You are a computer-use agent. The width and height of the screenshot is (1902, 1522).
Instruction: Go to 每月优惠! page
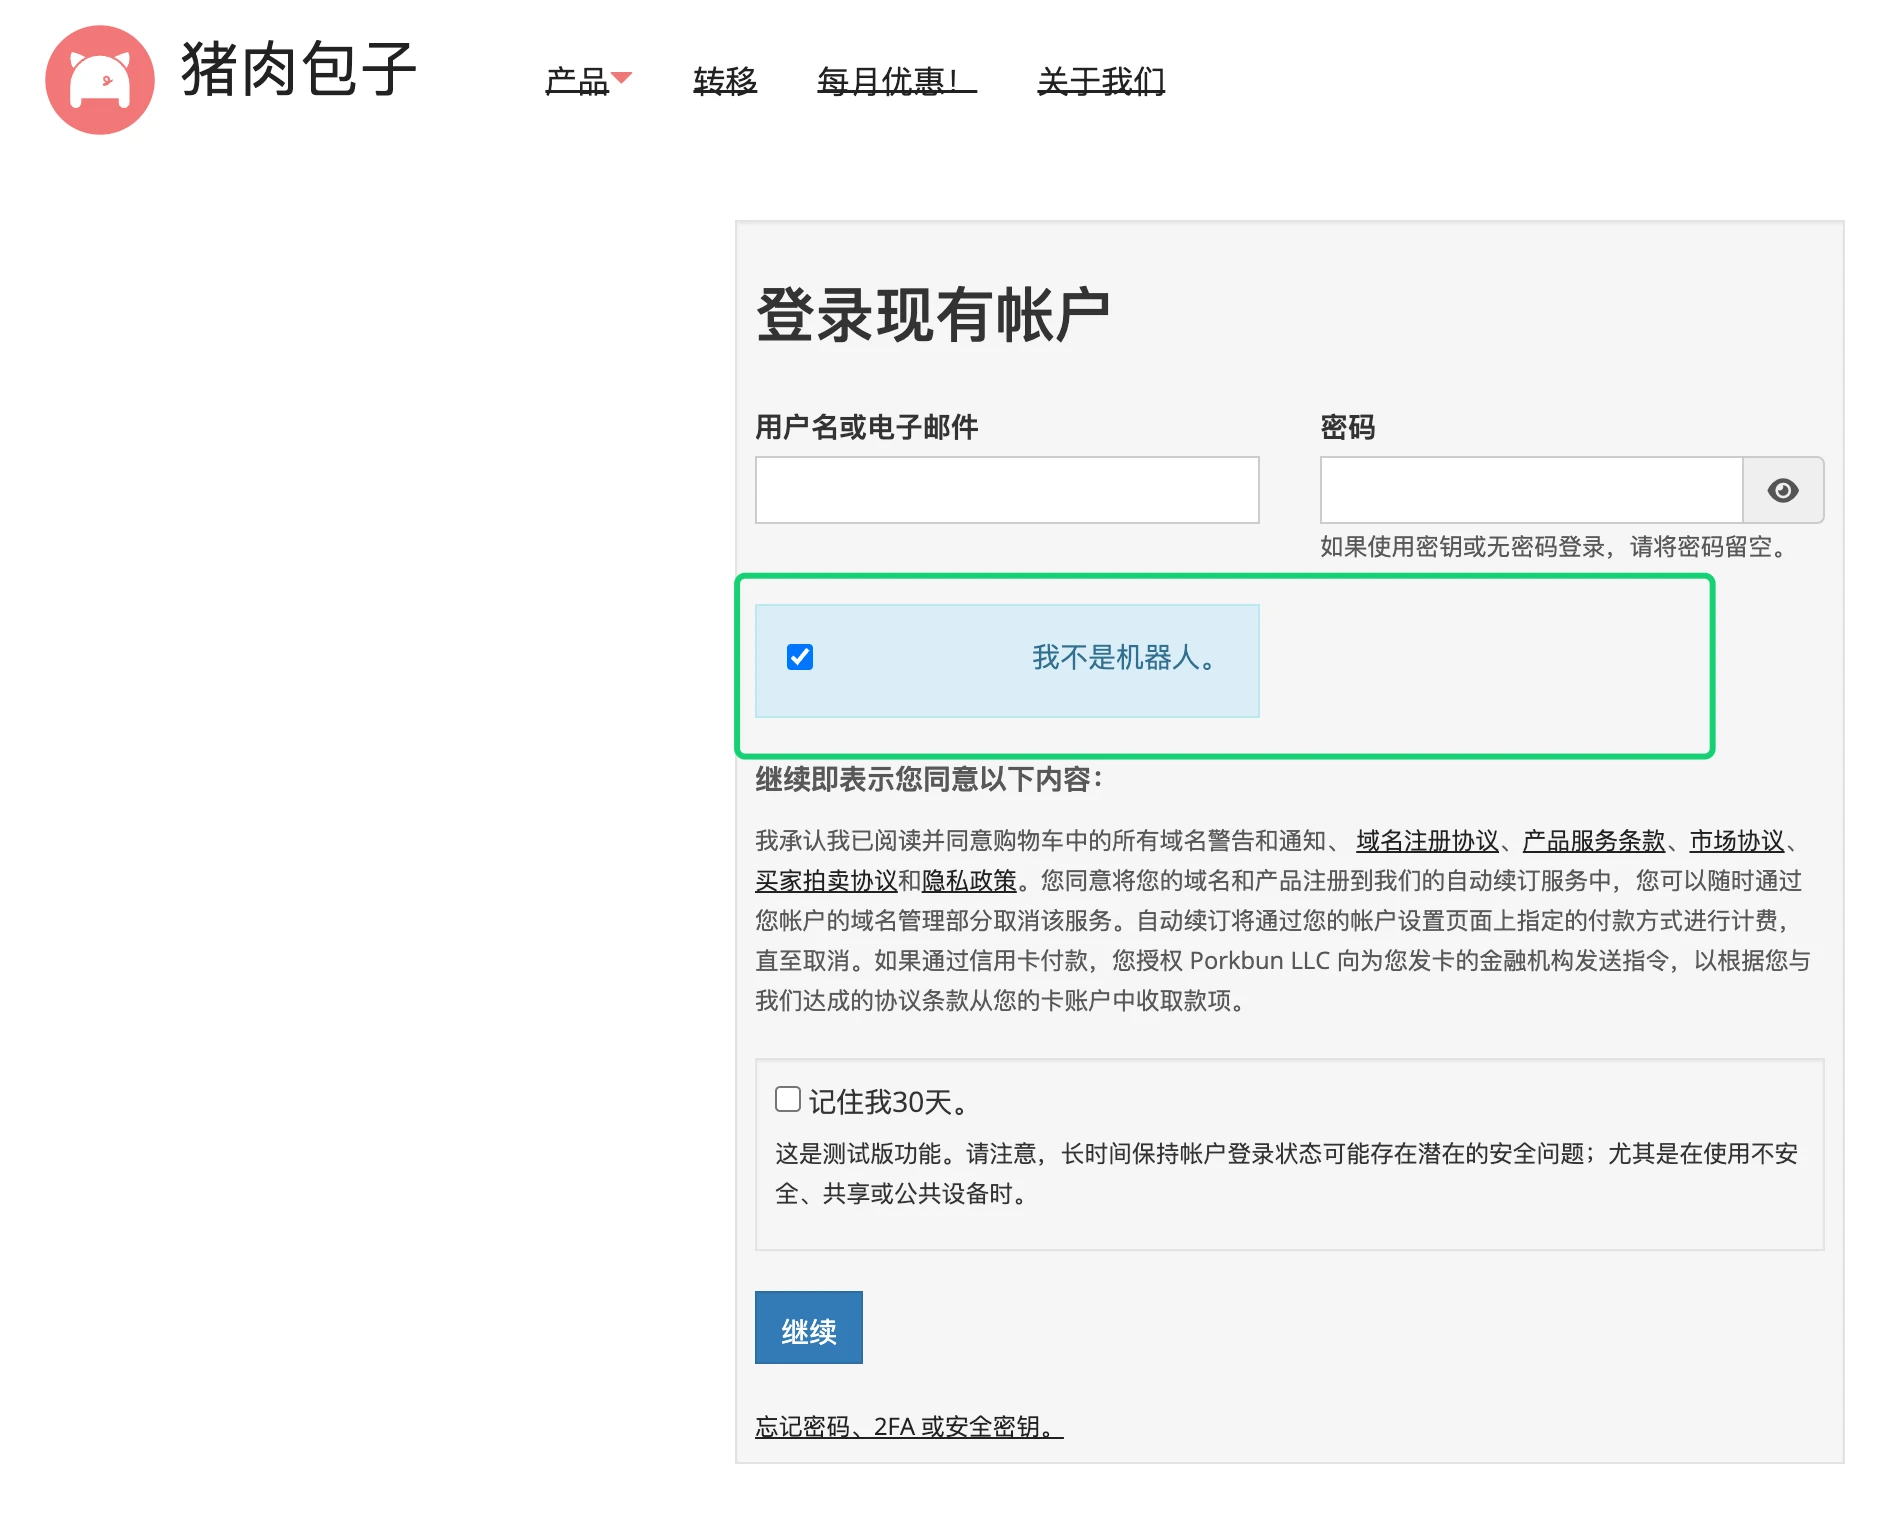(896, 80)
